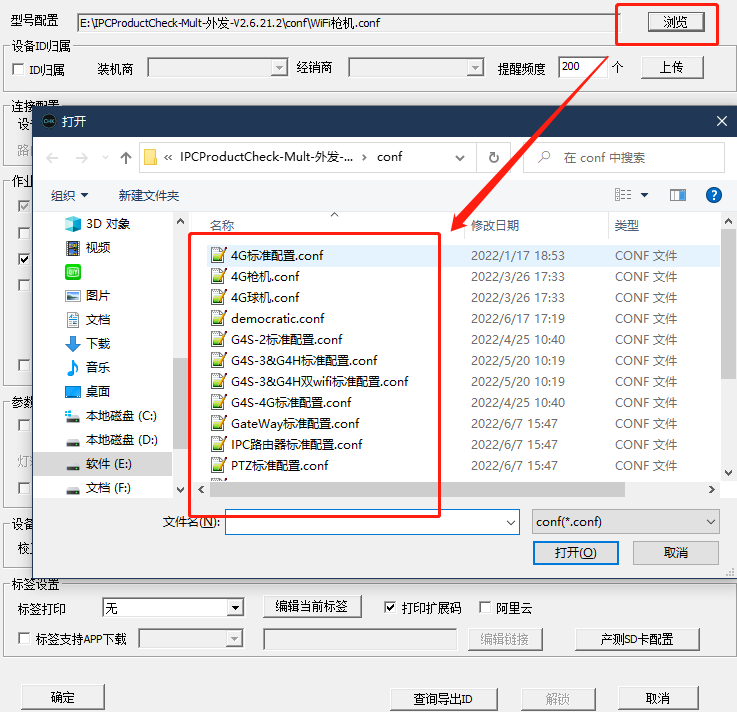Click the 上传 upload button
This screenshot has height=712, width=737.
click(672, 68)
